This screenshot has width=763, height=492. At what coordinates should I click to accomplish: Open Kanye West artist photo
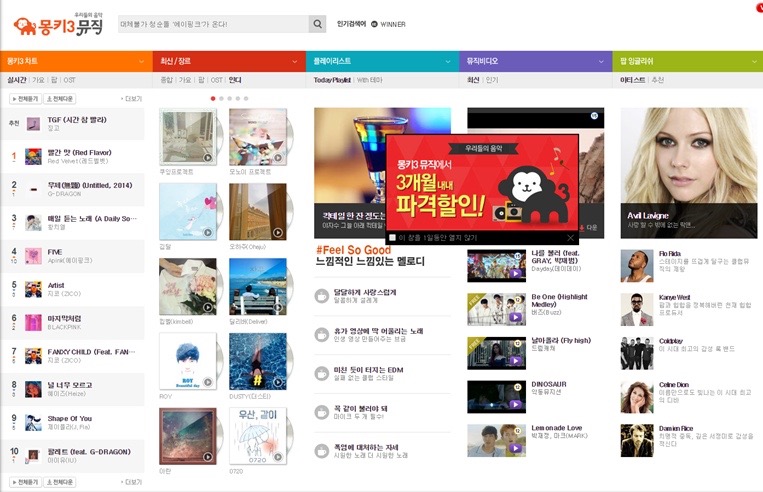point(637,310)
